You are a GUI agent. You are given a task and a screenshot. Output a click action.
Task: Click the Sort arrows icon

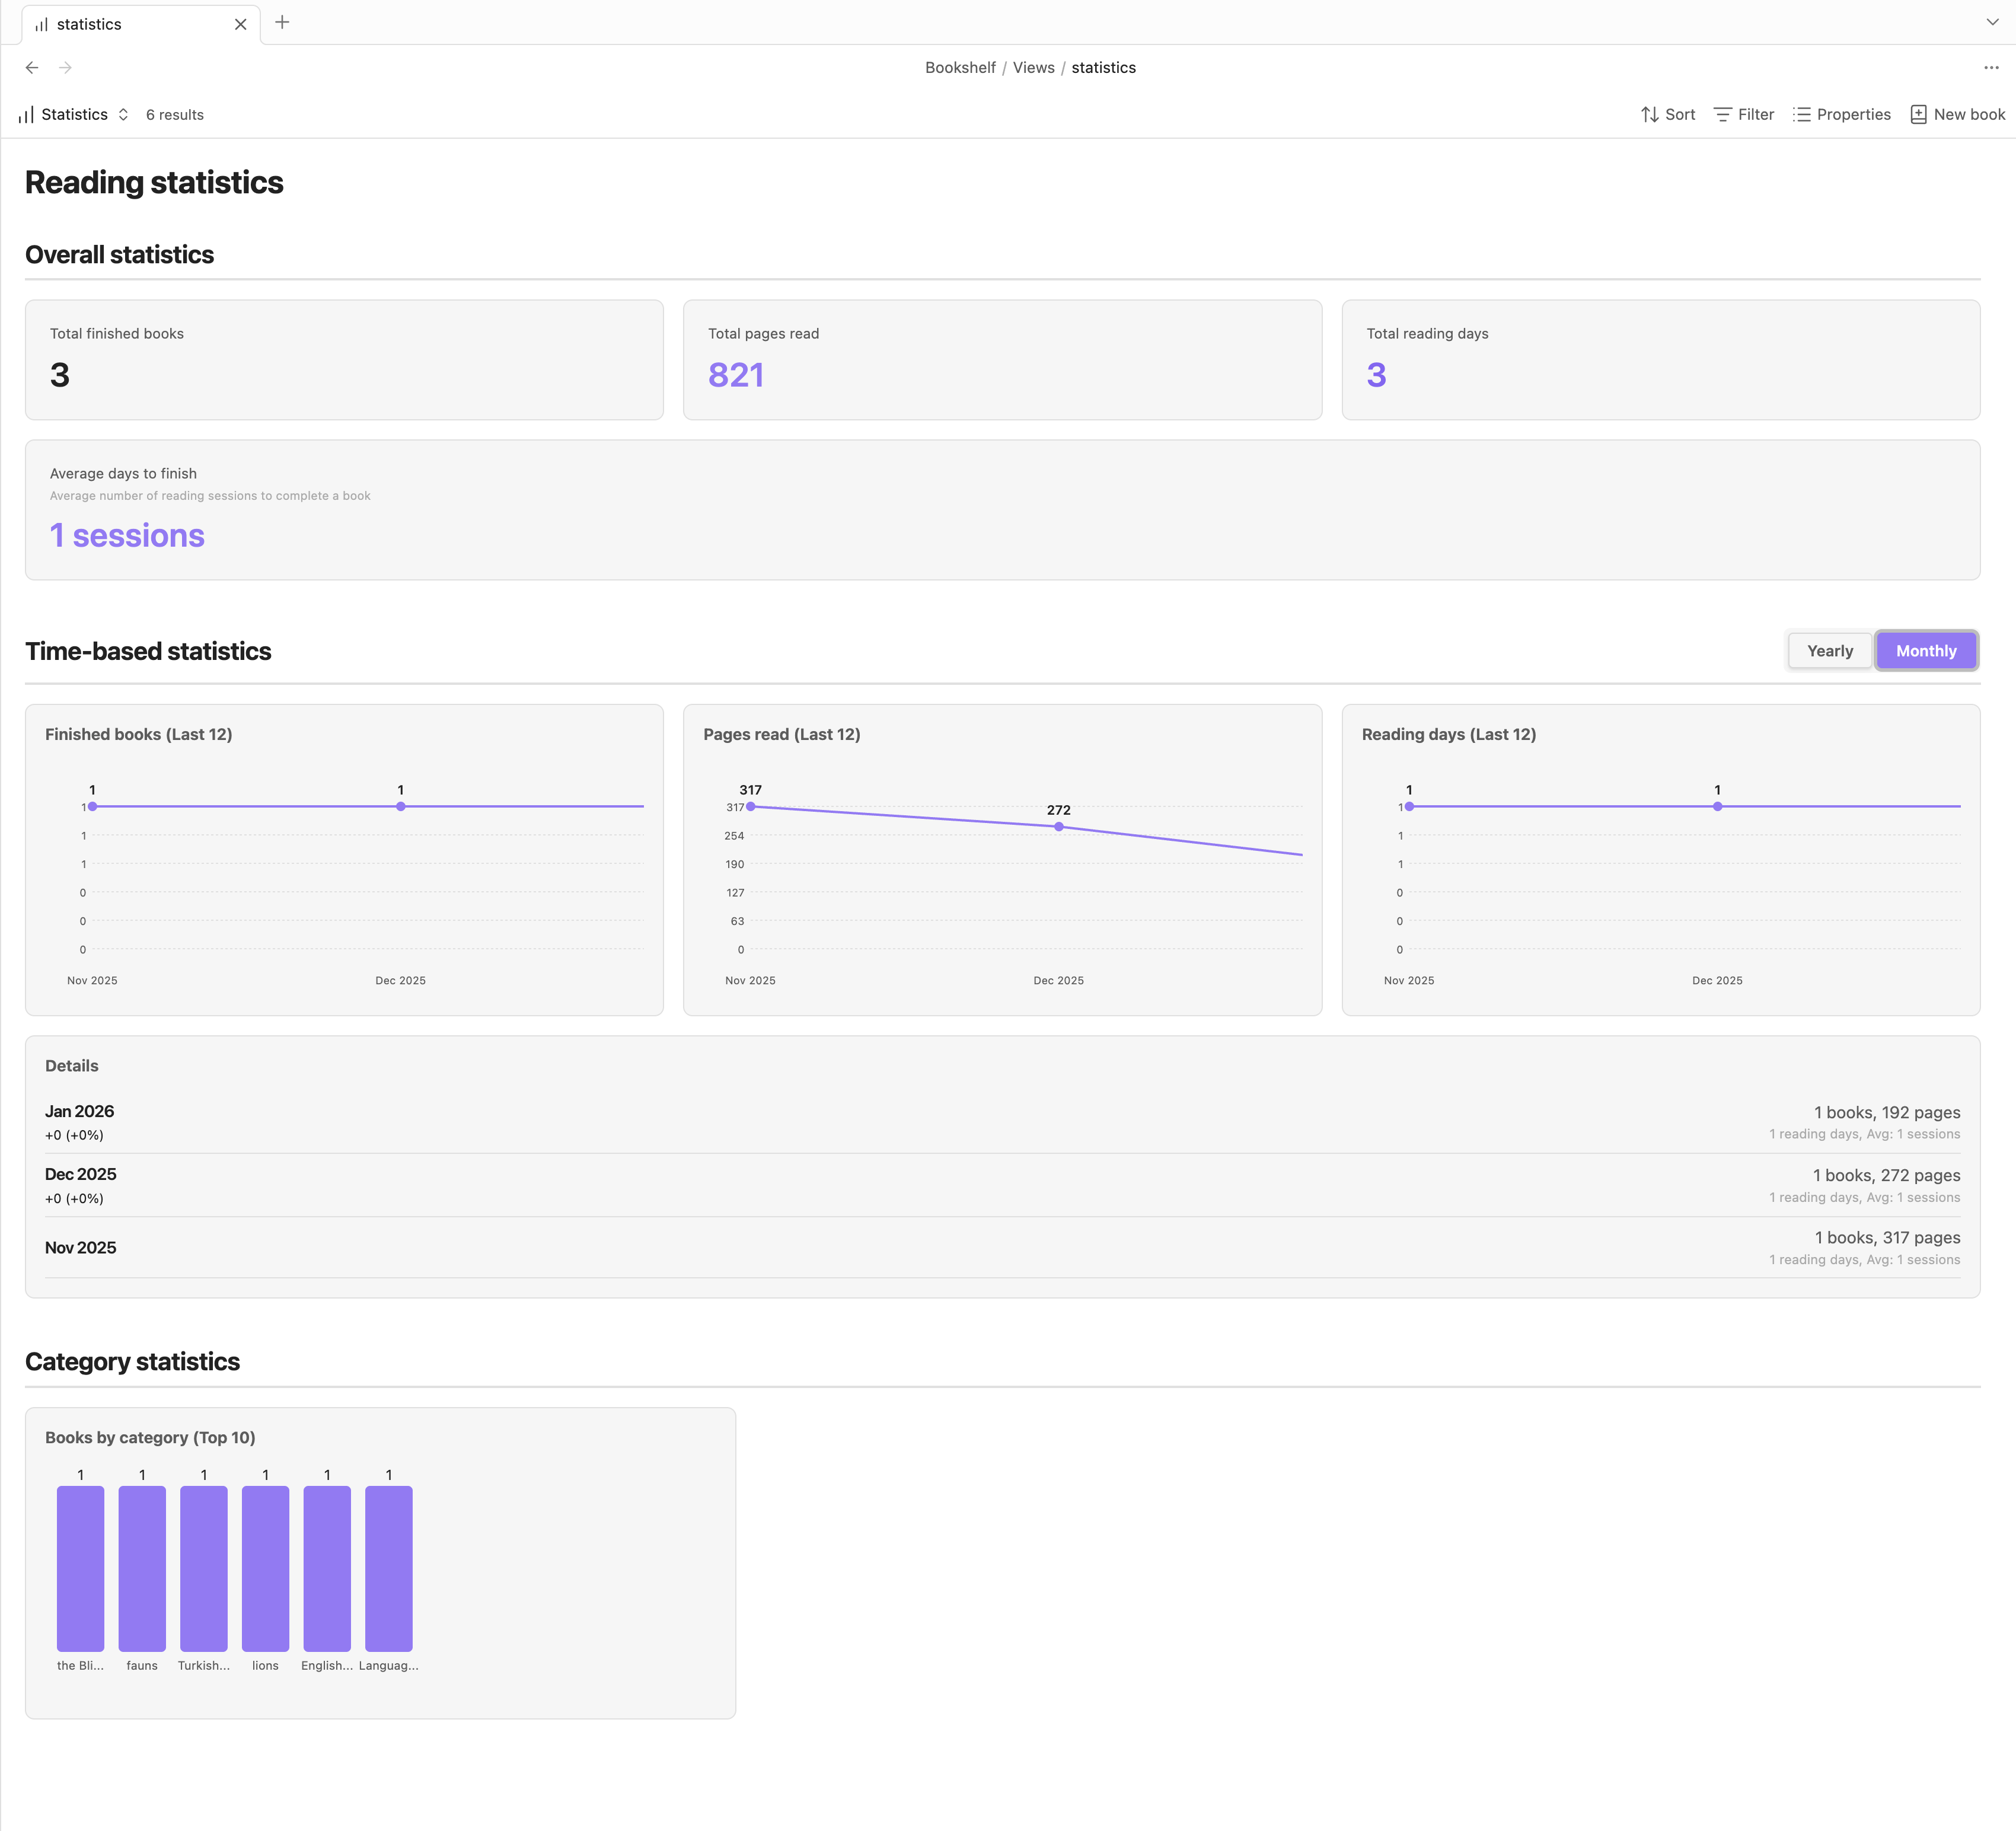(1649, 115)
